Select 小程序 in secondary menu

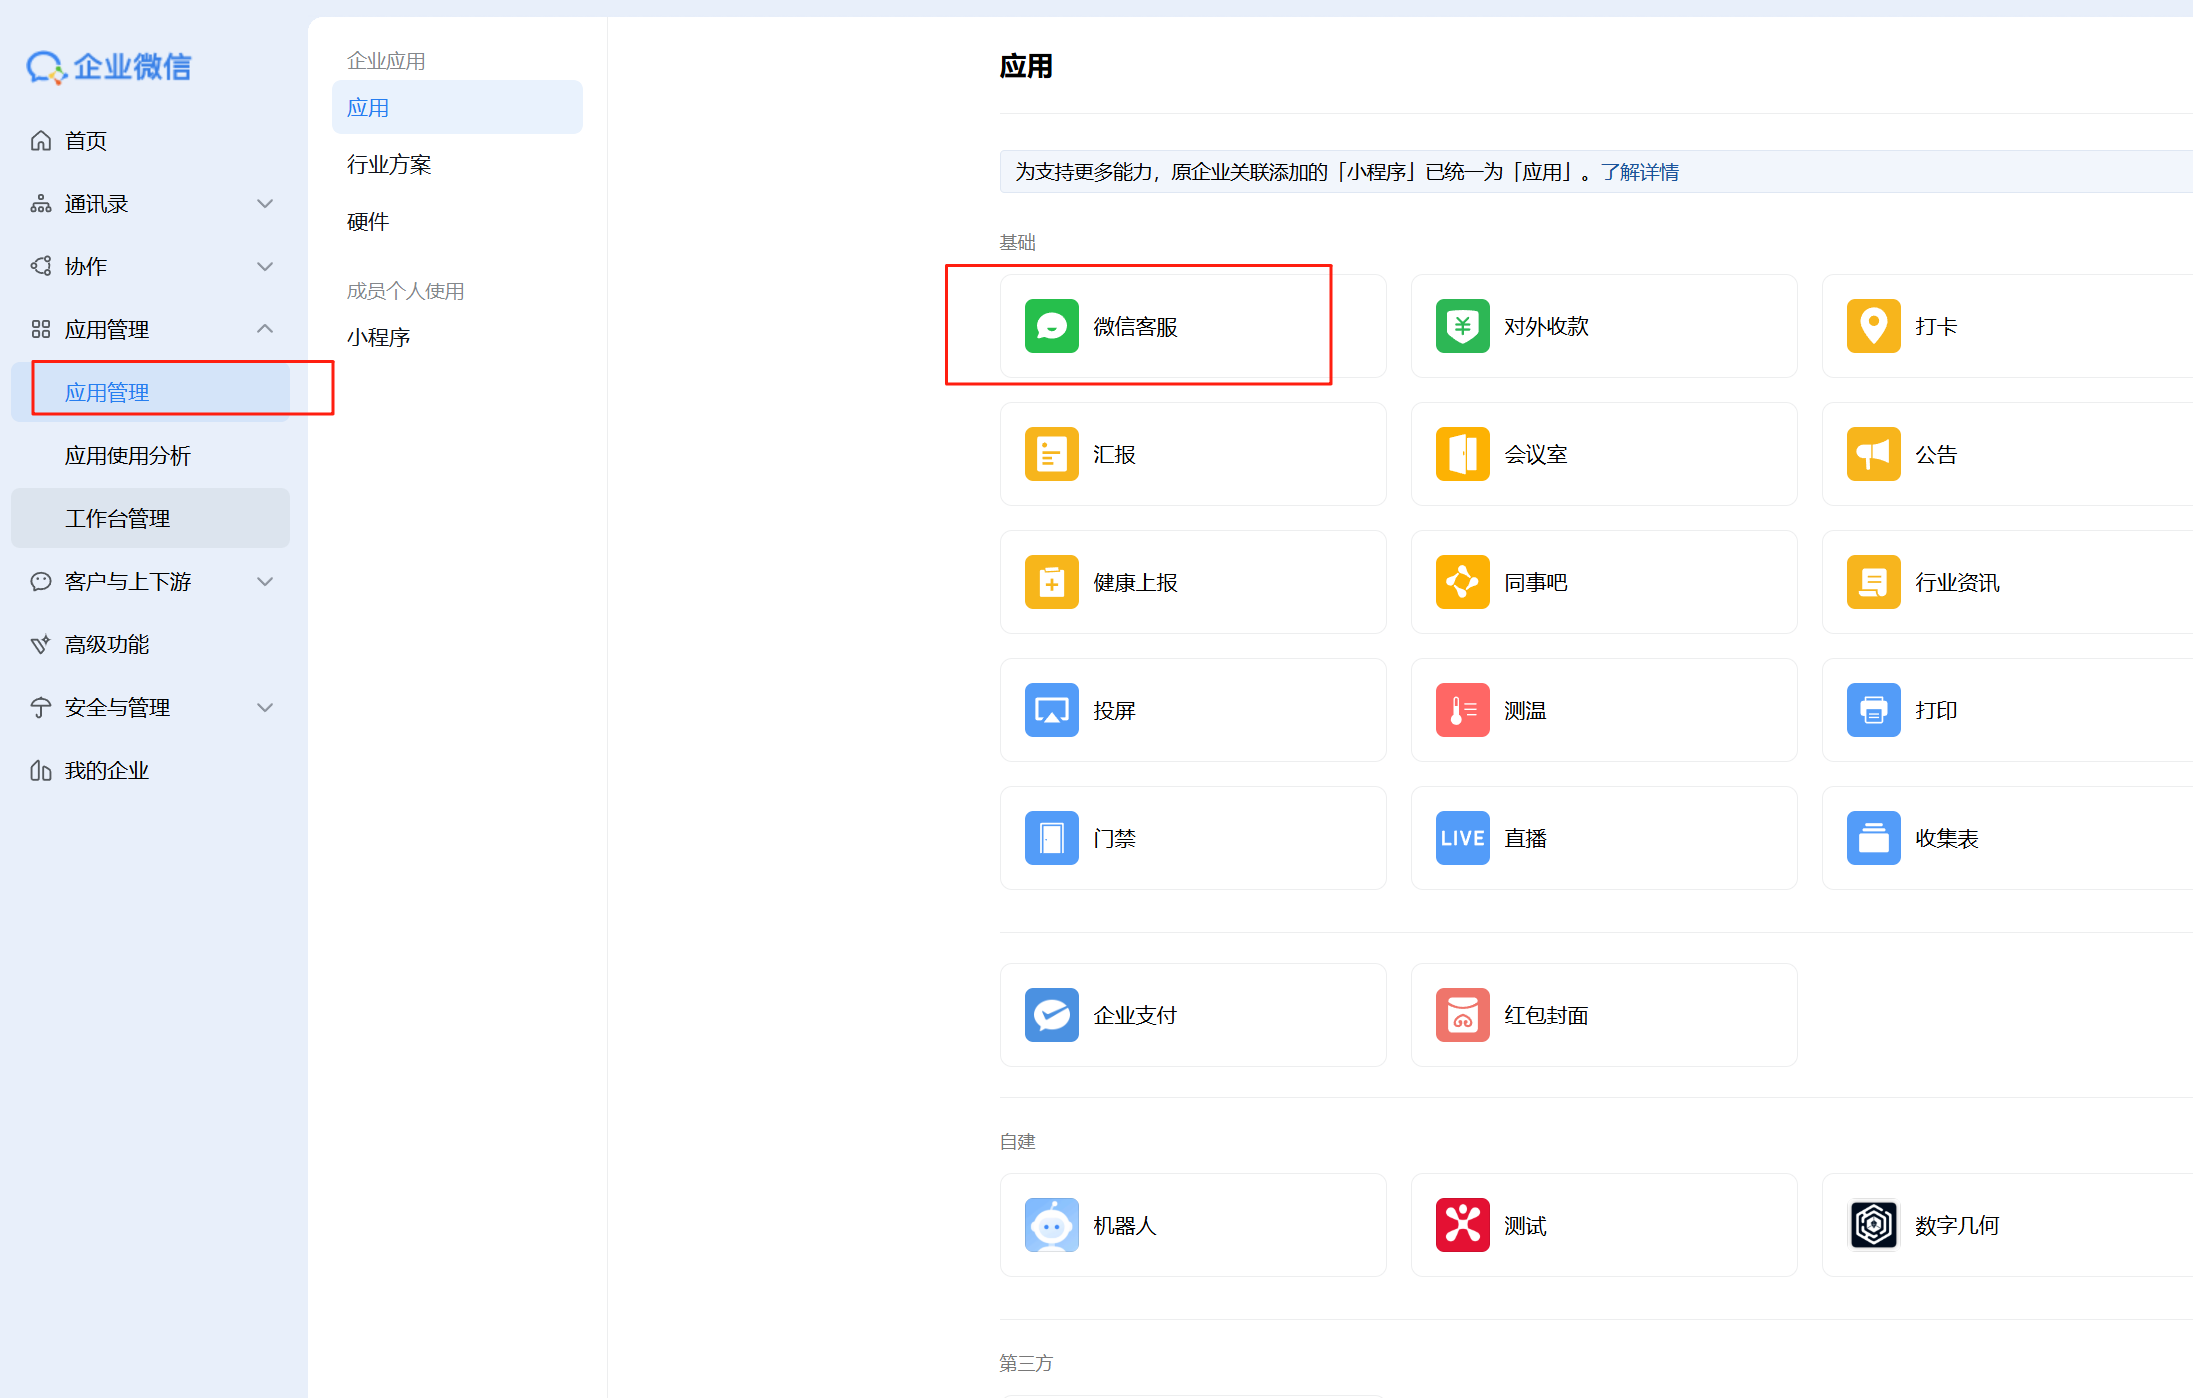[379, 338]
